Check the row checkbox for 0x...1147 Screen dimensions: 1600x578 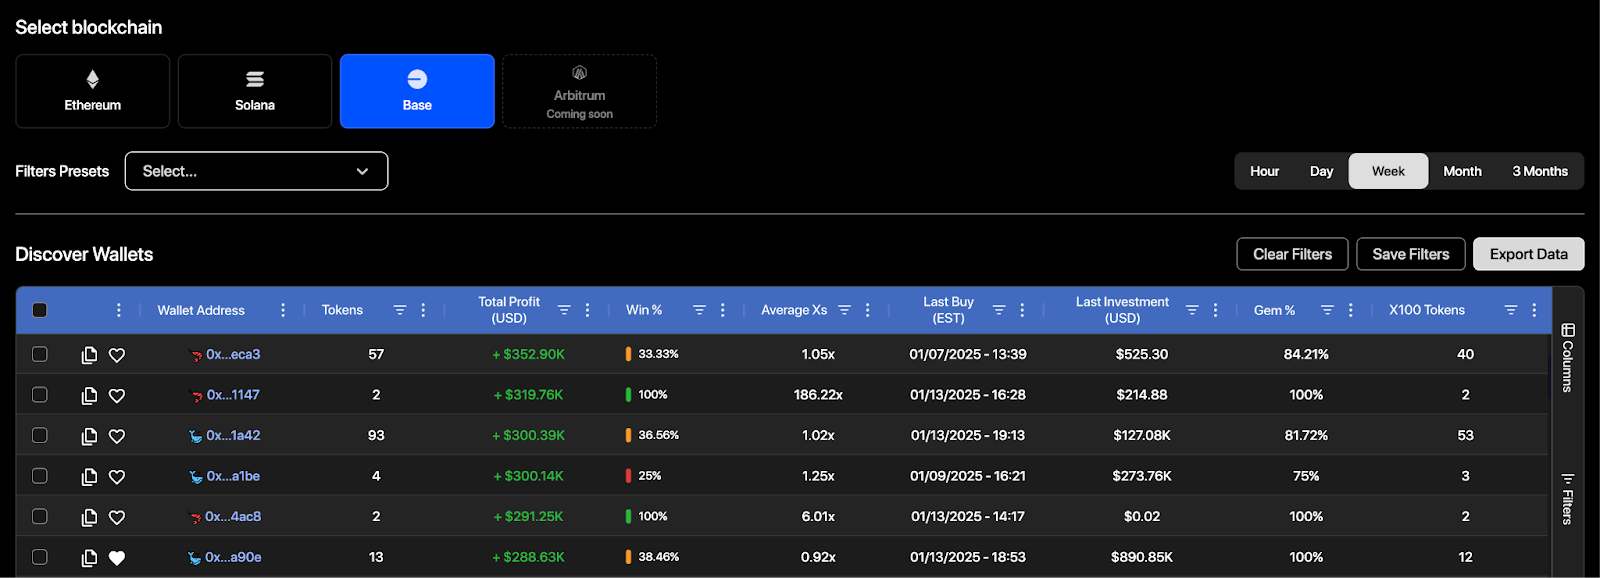click(40, 395)
